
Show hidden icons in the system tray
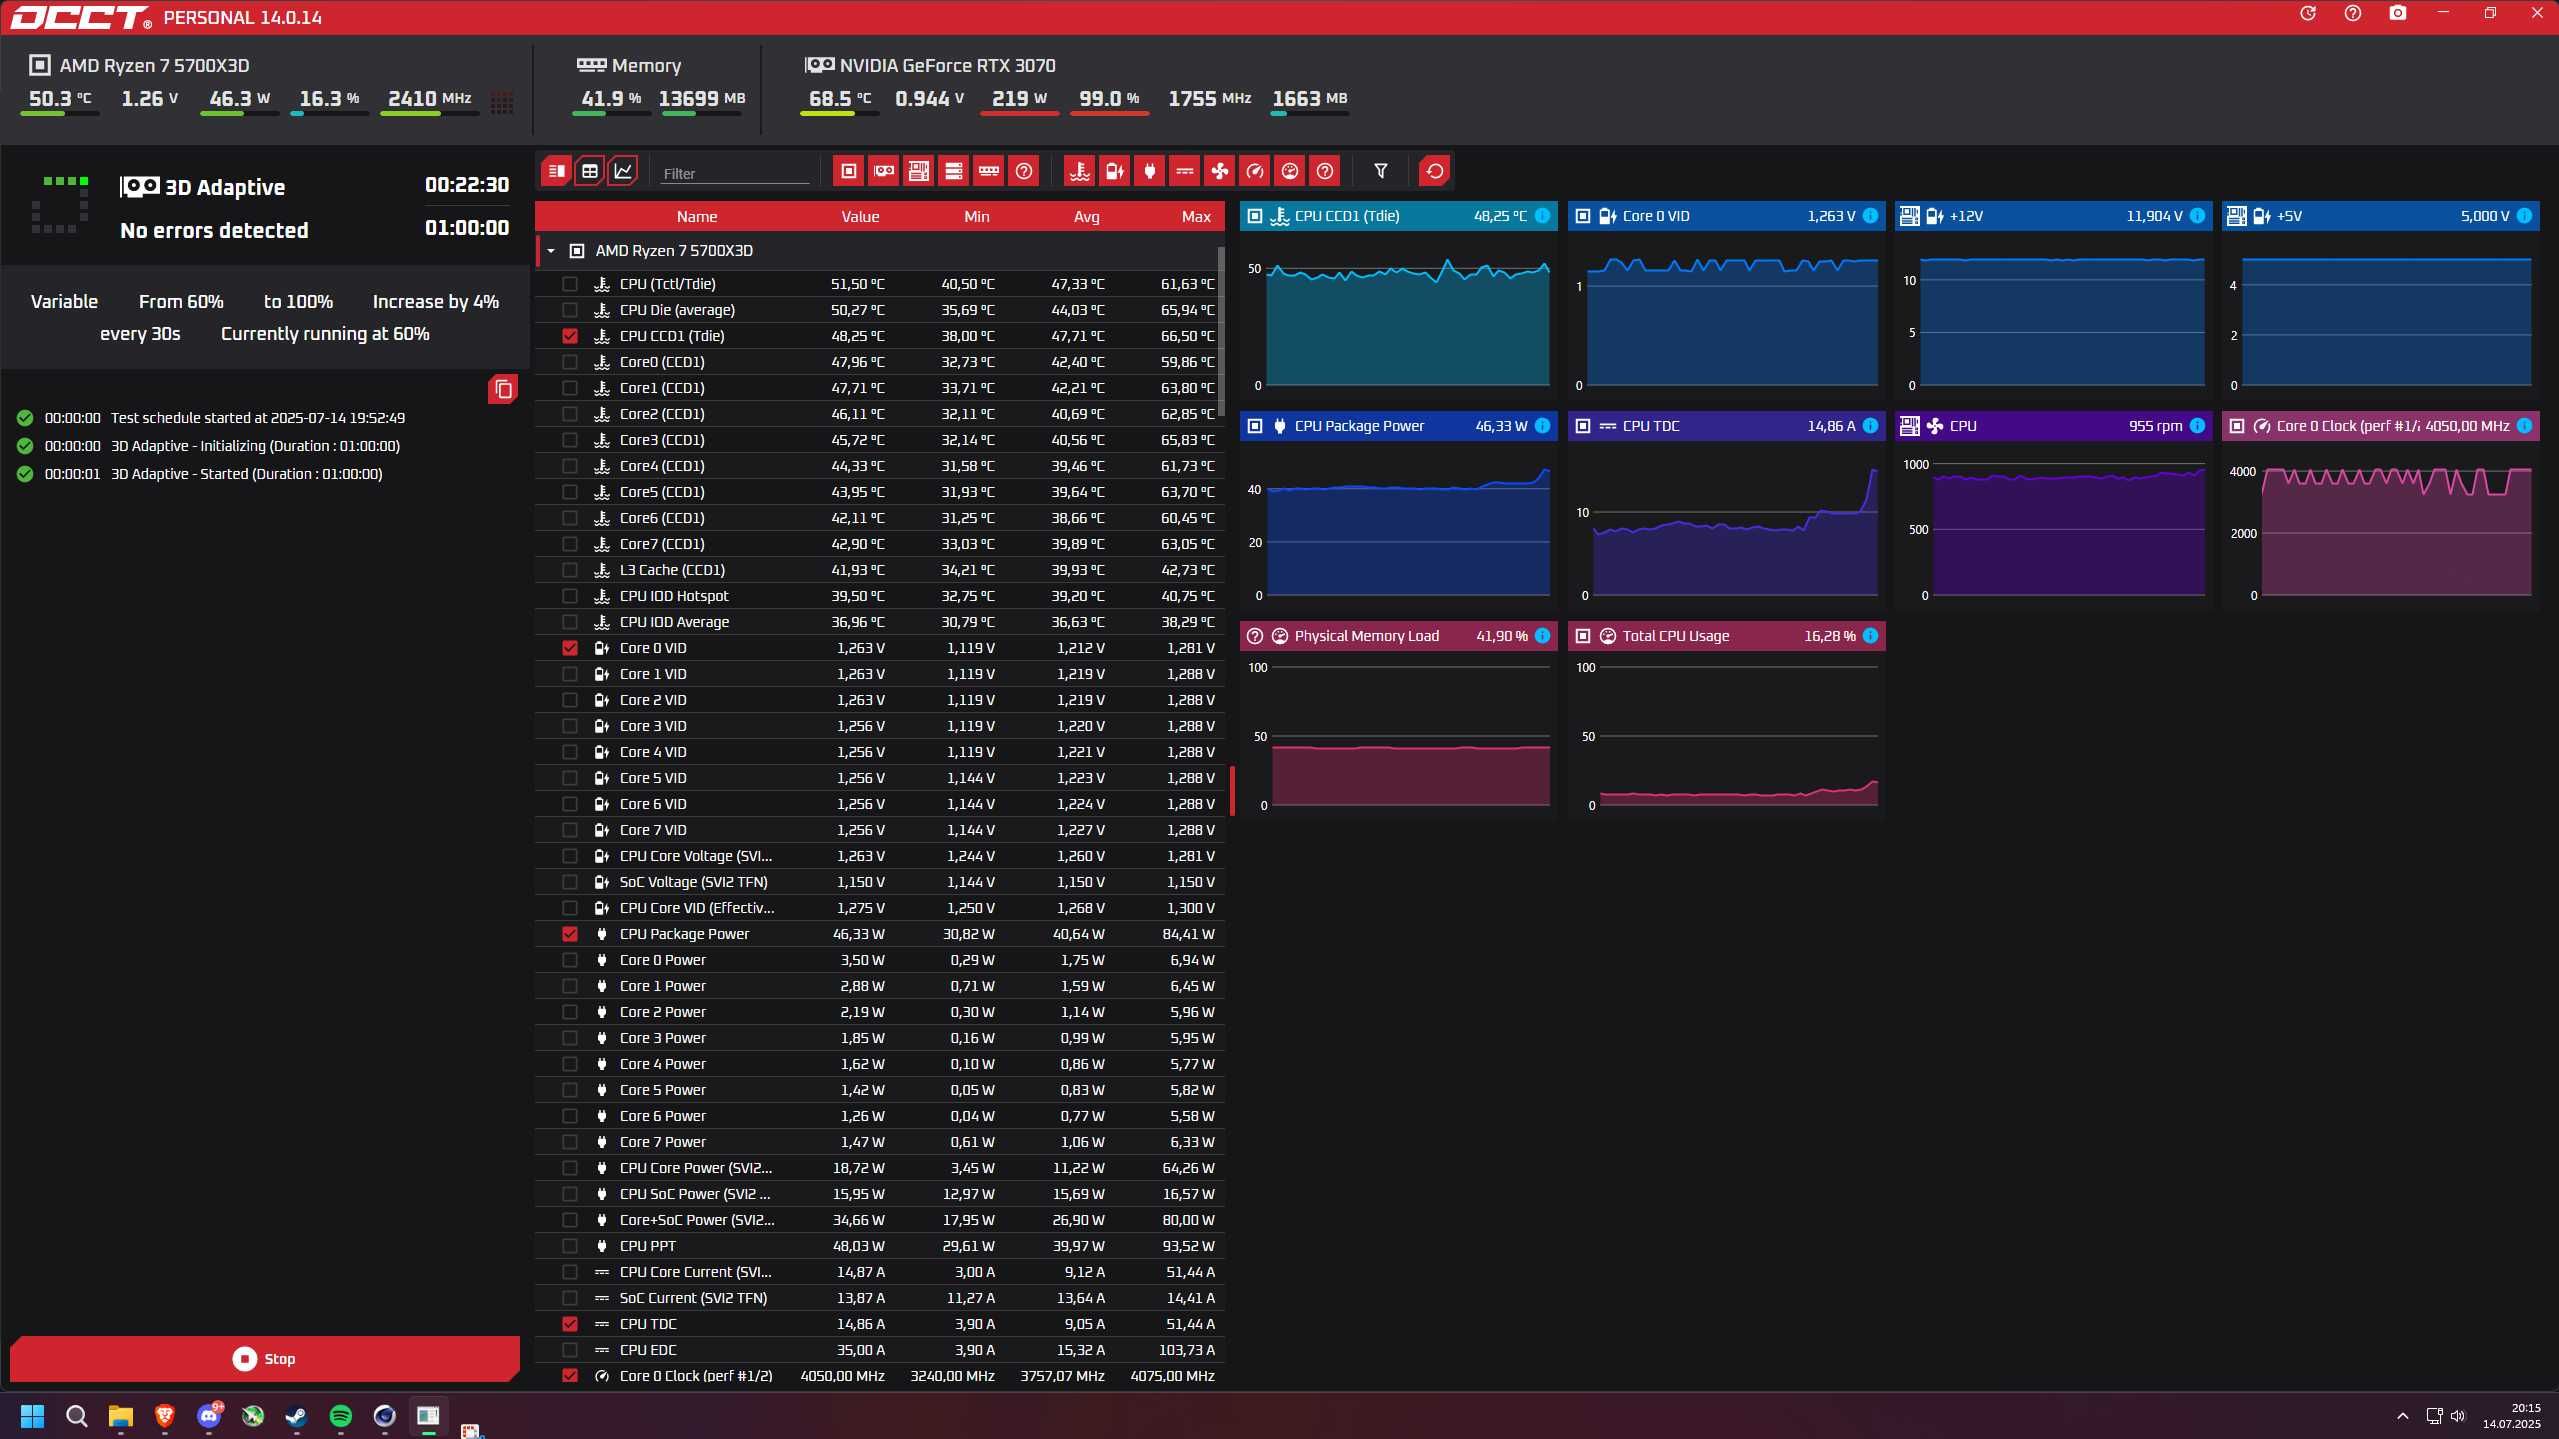click(x=2402, y=1416)
